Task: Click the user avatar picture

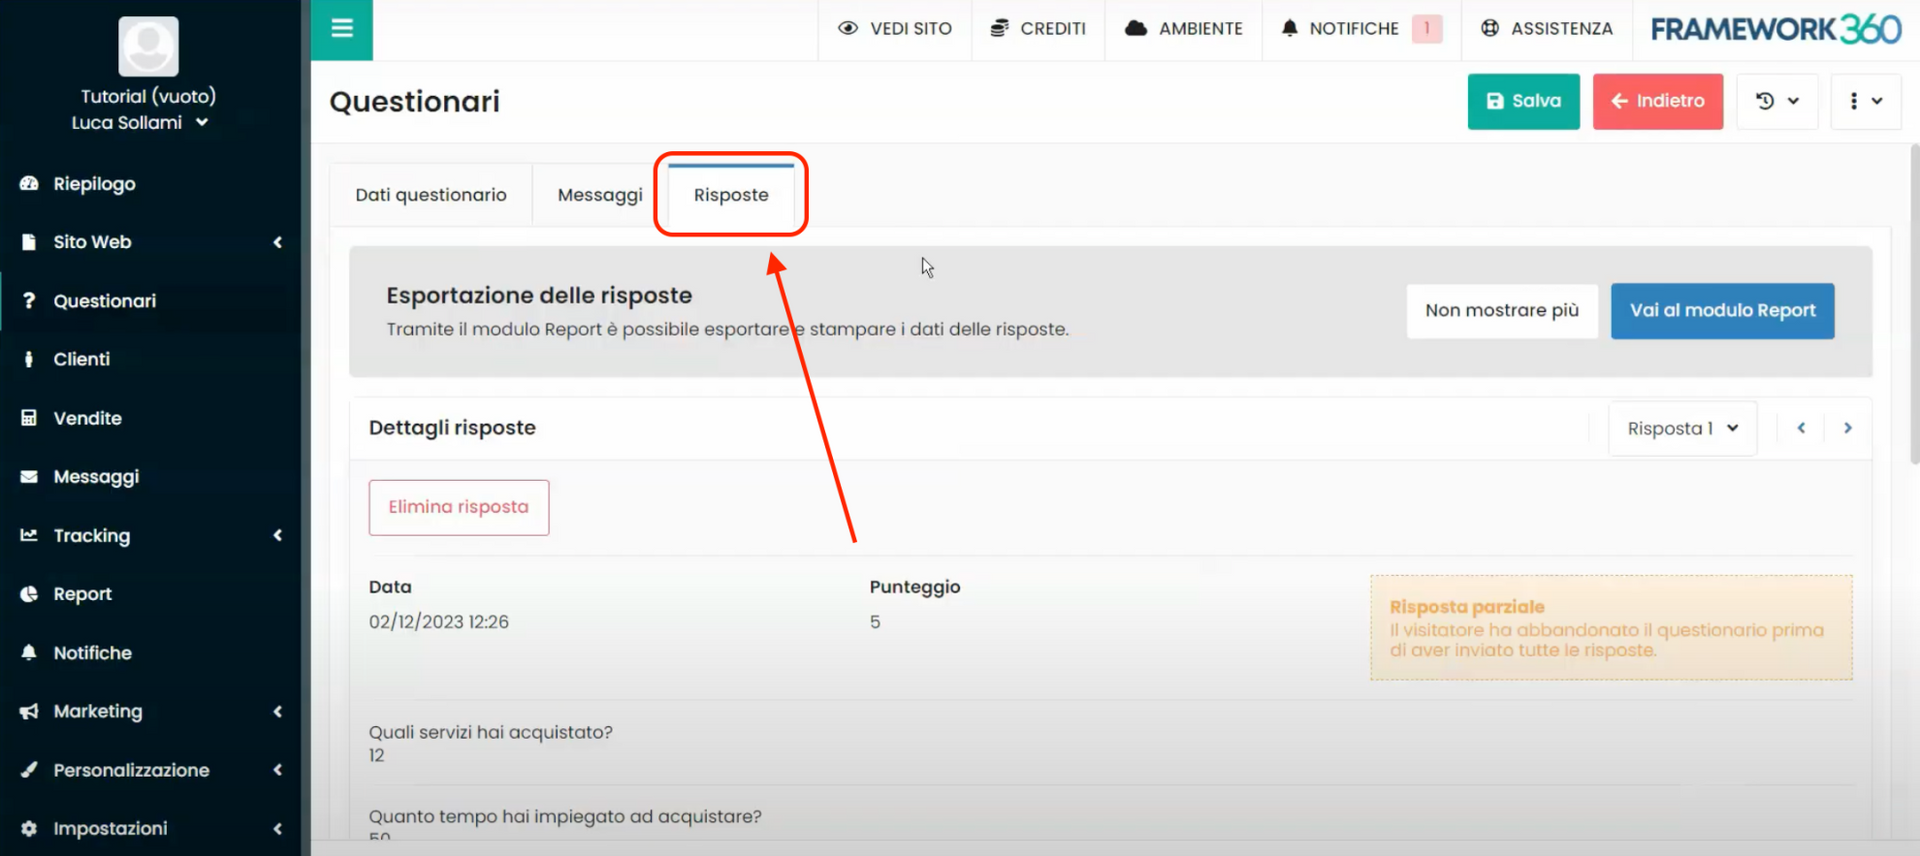Action: pos(148,46)
